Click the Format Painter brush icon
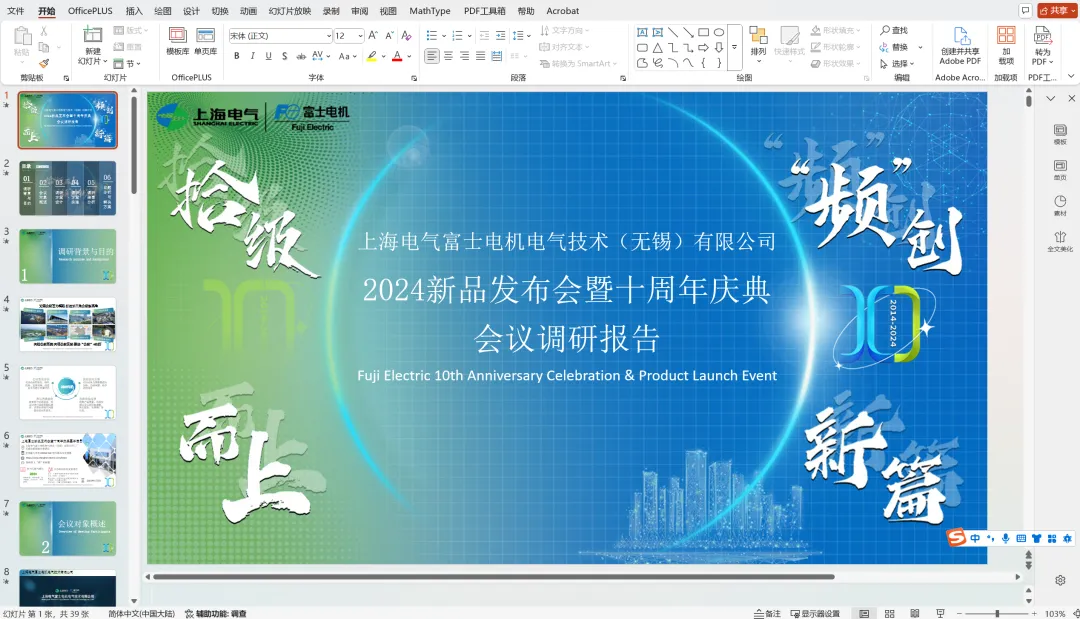 click(x=44, y=63)
